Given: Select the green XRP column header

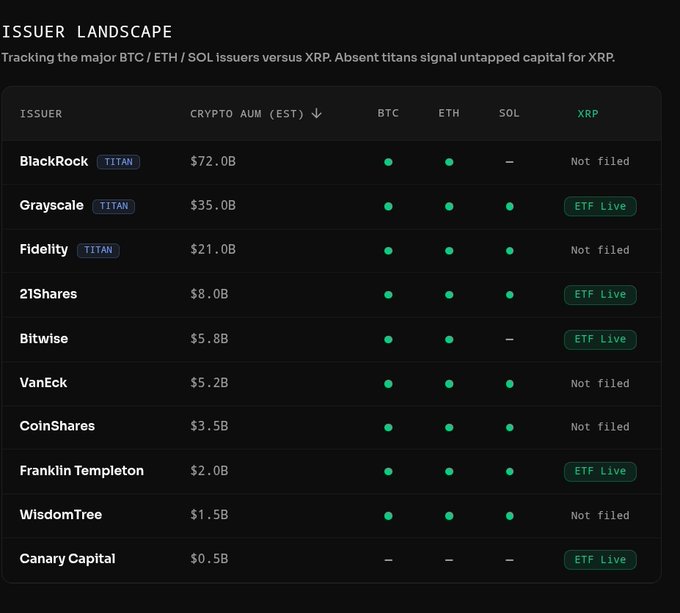Looking at the screenshot, I should point(588,114).
